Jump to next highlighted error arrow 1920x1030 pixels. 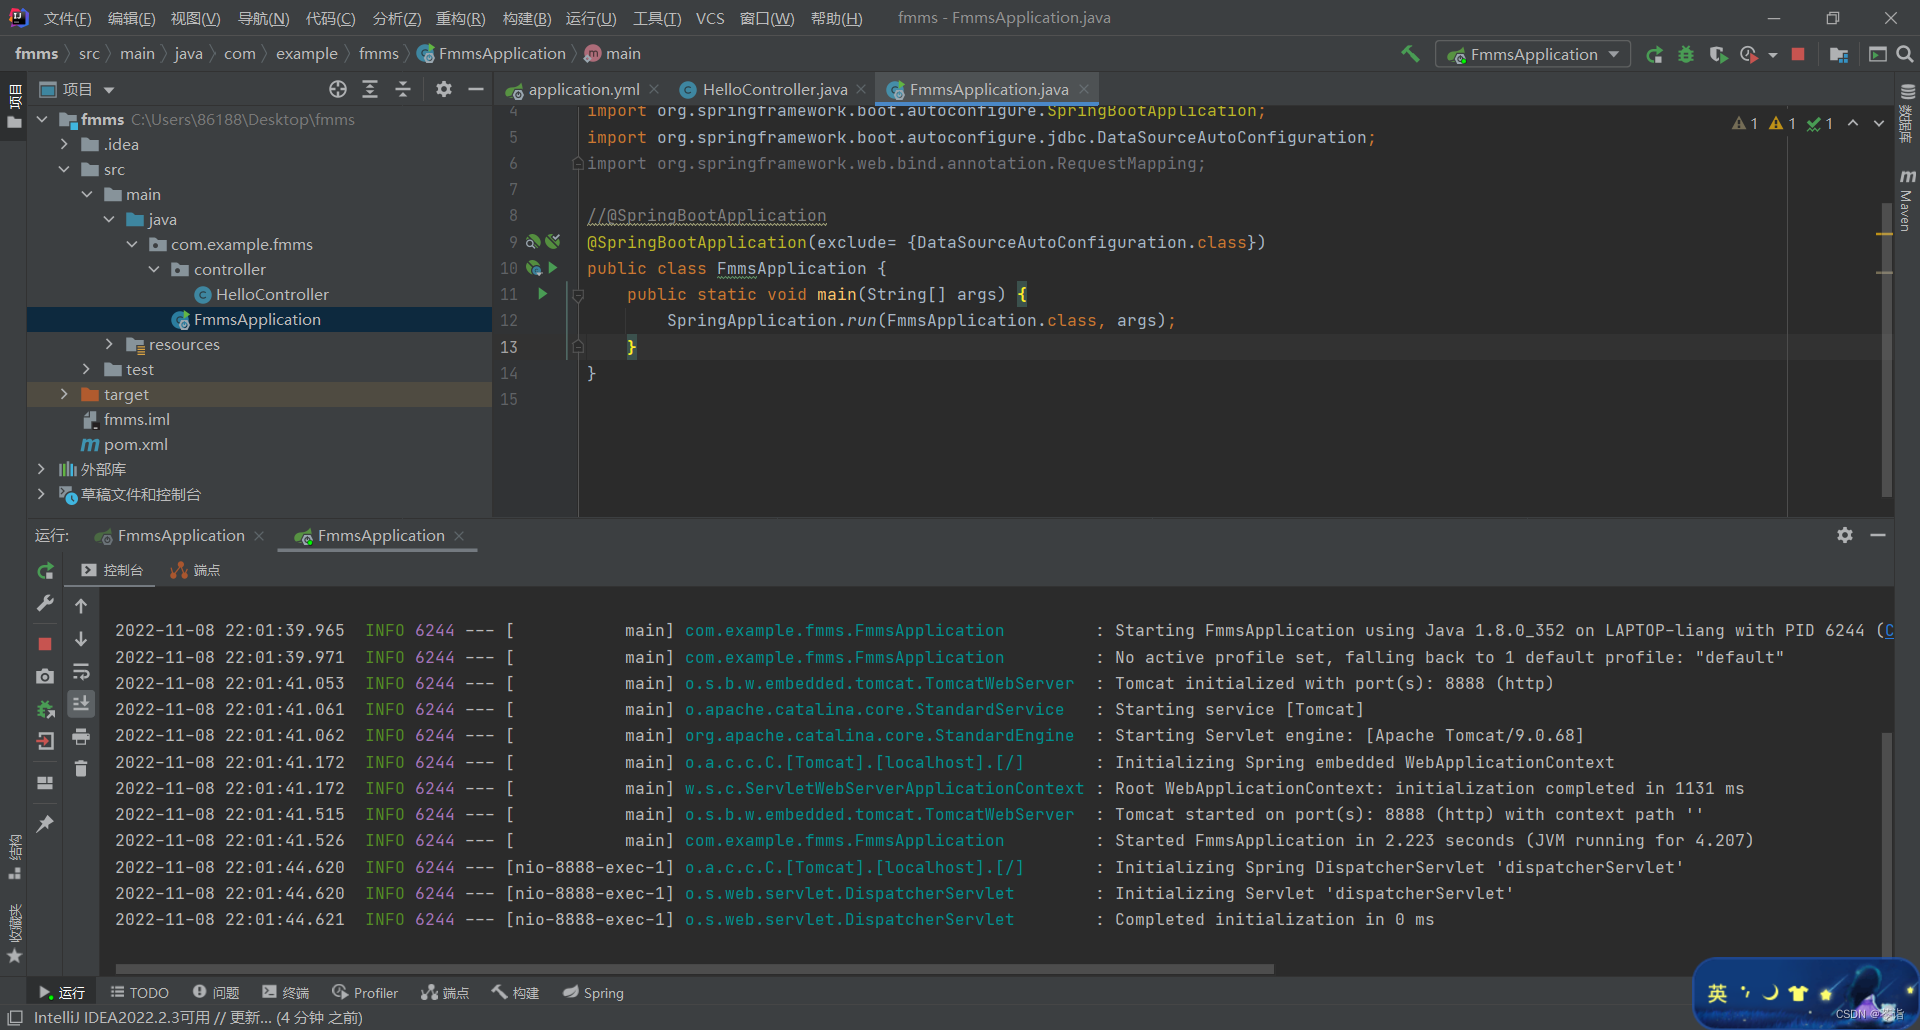point(1879,123)
